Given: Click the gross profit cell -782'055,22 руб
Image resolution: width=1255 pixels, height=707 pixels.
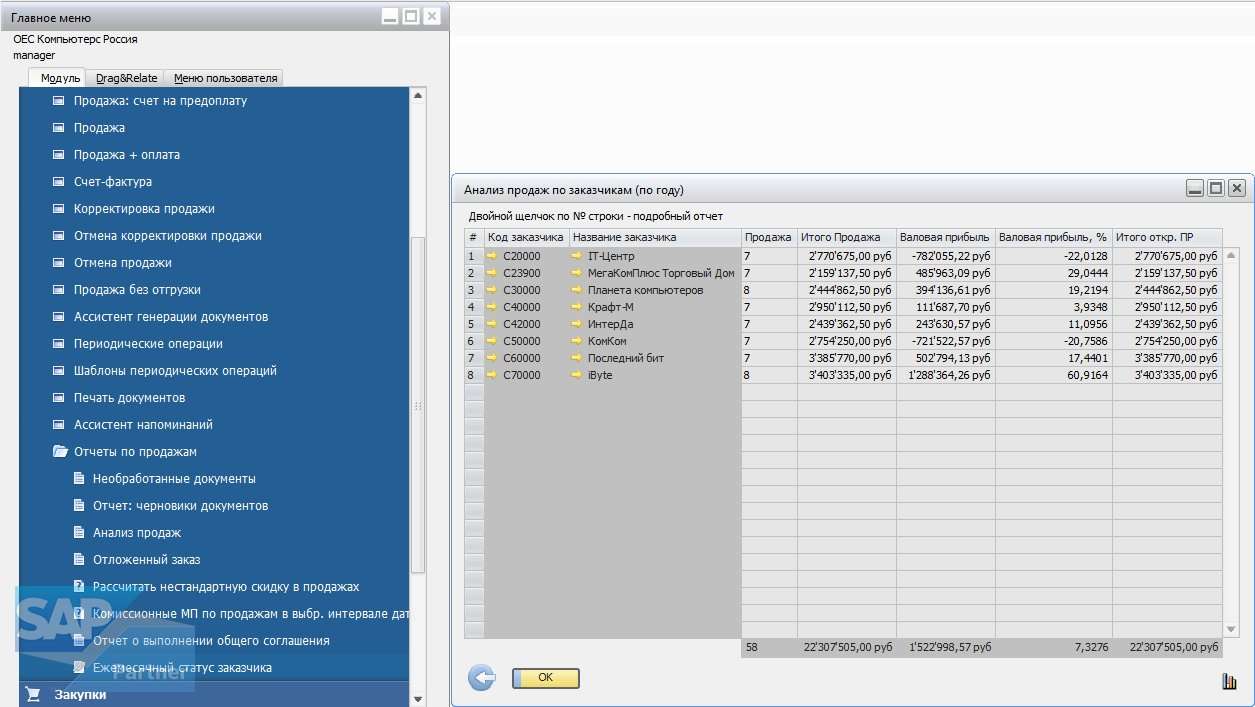Looking at the screenshot, I should 946,256.
